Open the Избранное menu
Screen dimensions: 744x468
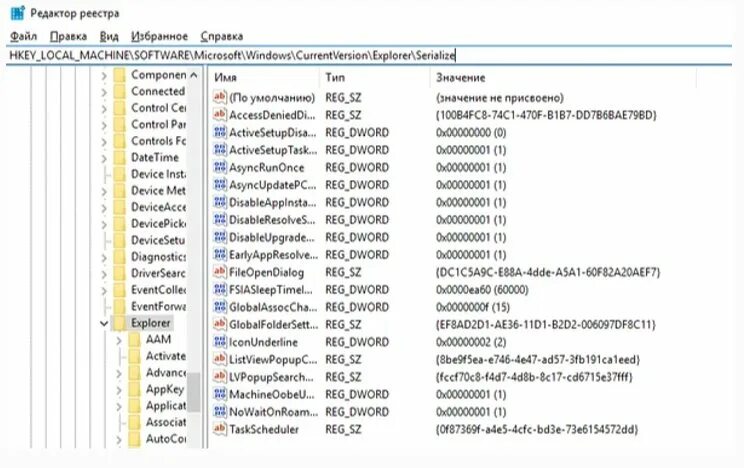click(159, 36)
